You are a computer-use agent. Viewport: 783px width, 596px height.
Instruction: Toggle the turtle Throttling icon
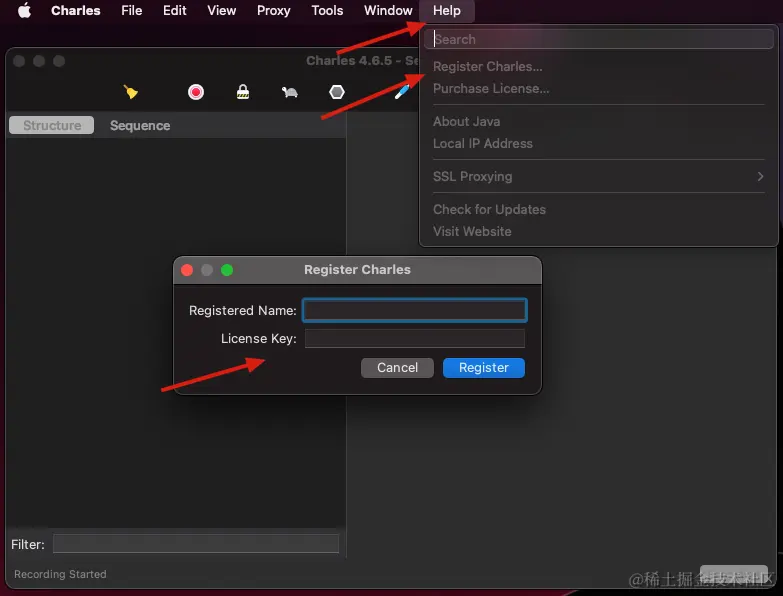(290, 92)
